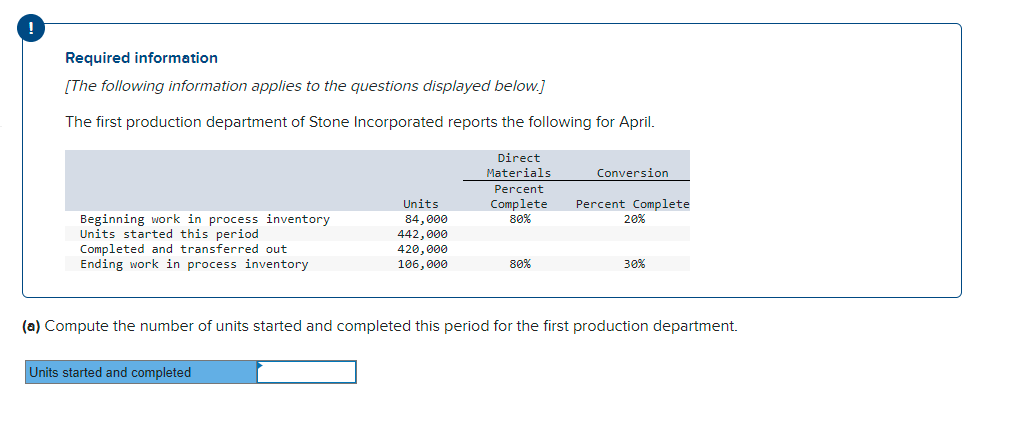Click the italic 'following information applies' note

click(x=305, y=86)
